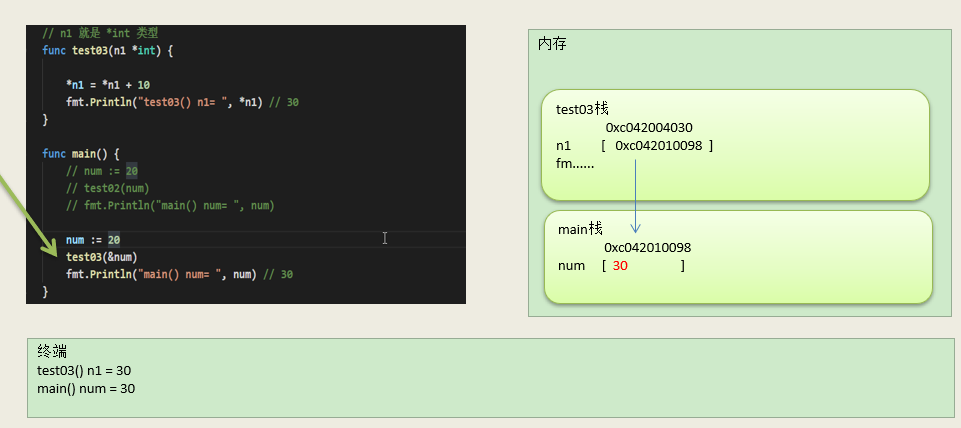Click the Println "test03() n1= " line
Viewport: 961px width, 428px height.
182,102
